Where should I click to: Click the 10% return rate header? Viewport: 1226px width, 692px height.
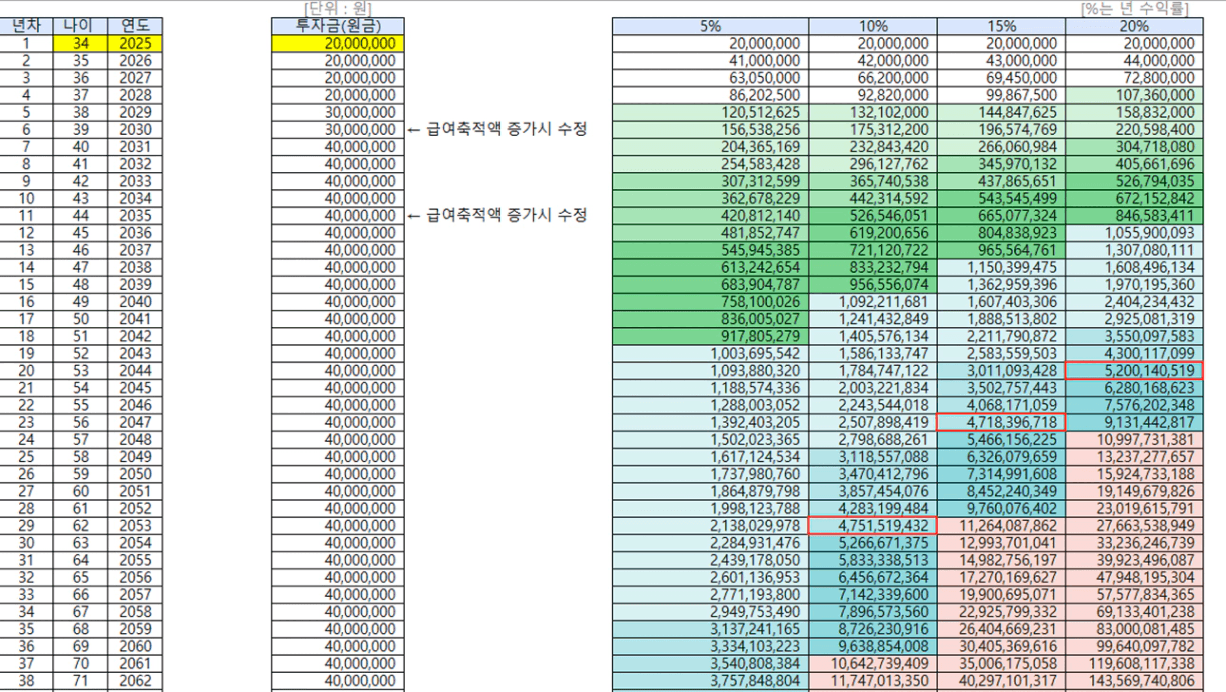click(873, 26)
